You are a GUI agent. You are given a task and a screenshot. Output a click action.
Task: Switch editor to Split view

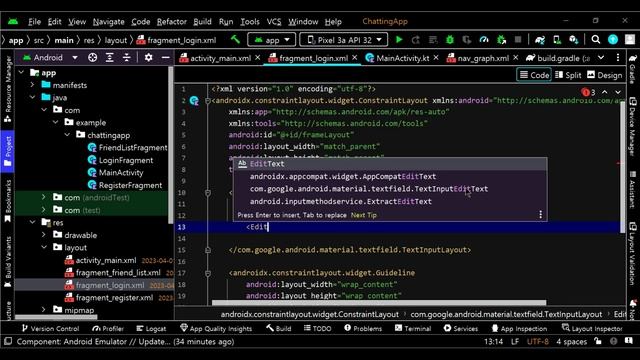(568, 75)
